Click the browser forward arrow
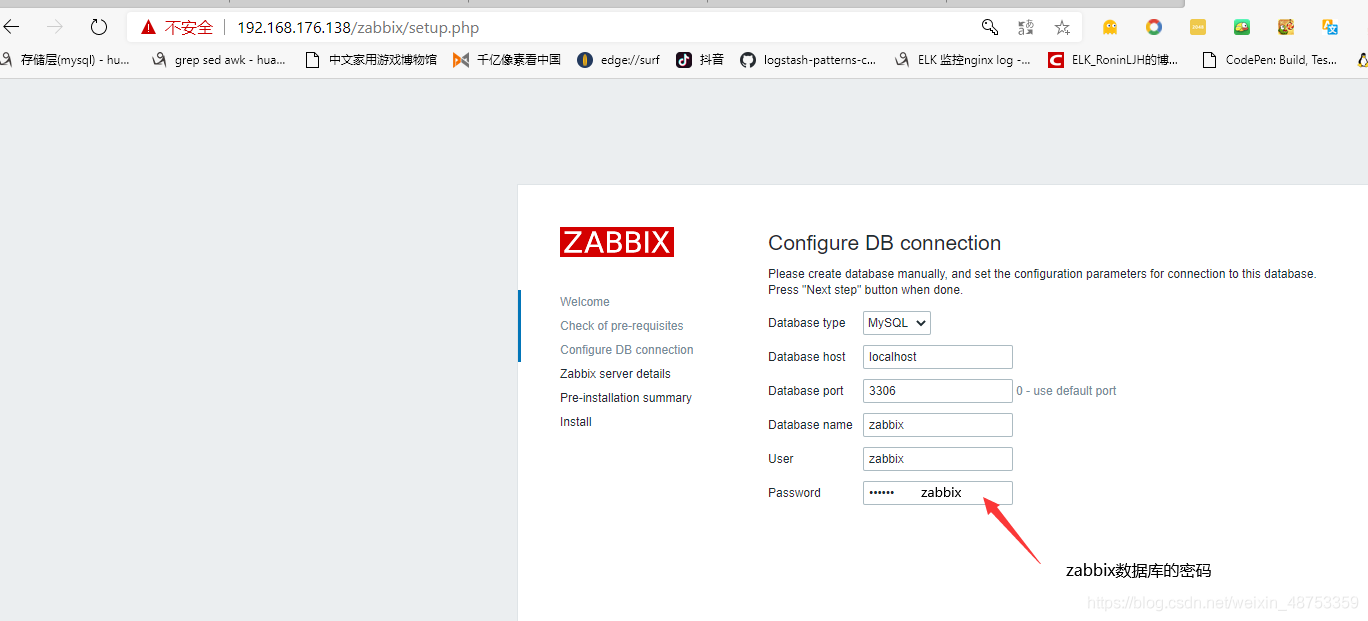 tap(55, 27)
